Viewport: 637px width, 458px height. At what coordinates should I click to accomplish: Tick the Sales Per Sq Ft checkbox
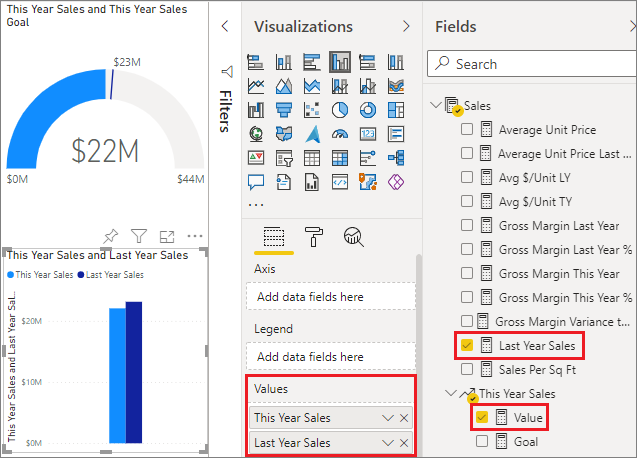click(x=467, y=369)
